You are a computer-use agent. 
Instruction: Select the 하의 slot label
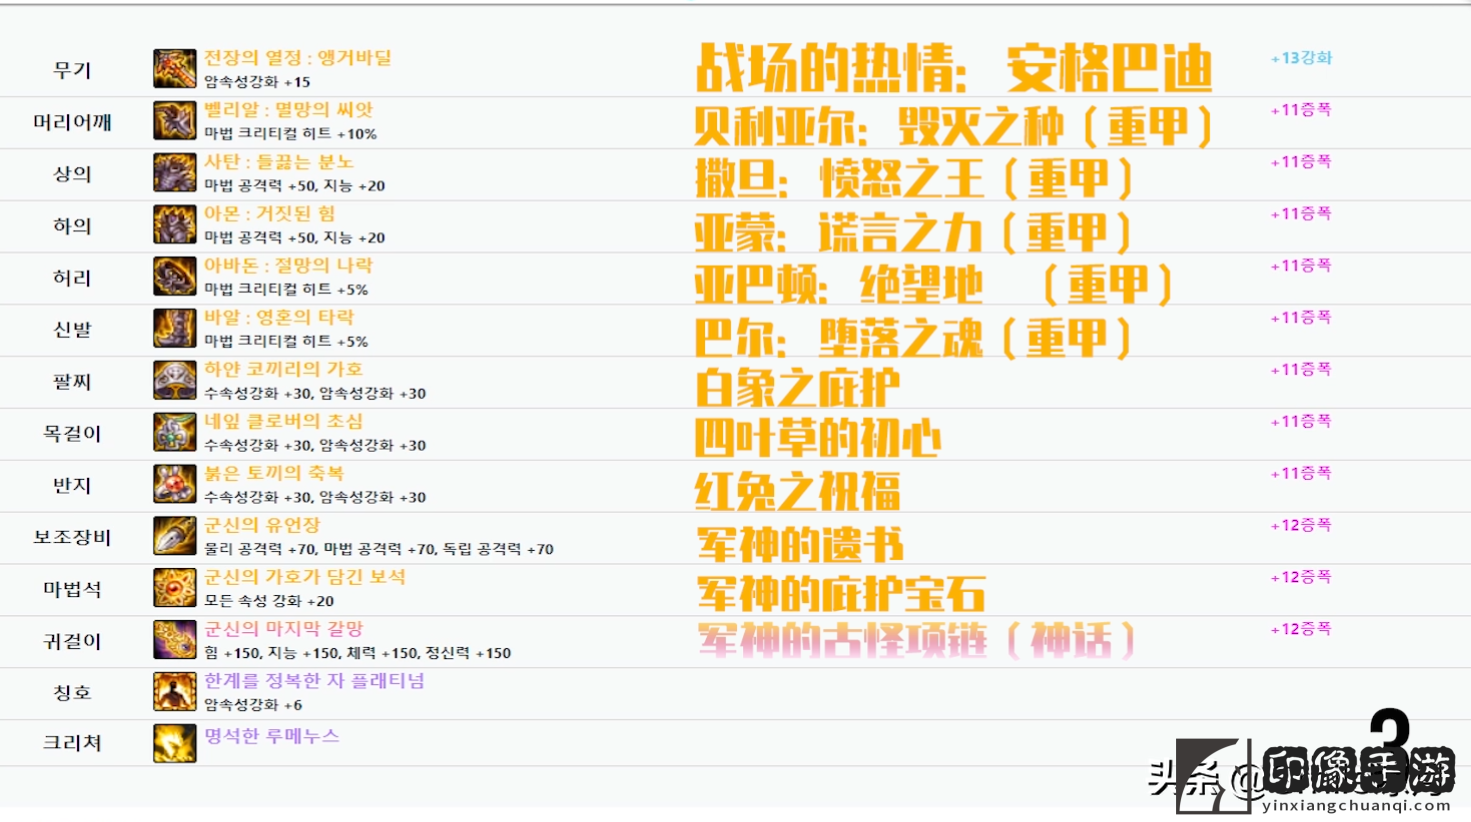[72, 227]
